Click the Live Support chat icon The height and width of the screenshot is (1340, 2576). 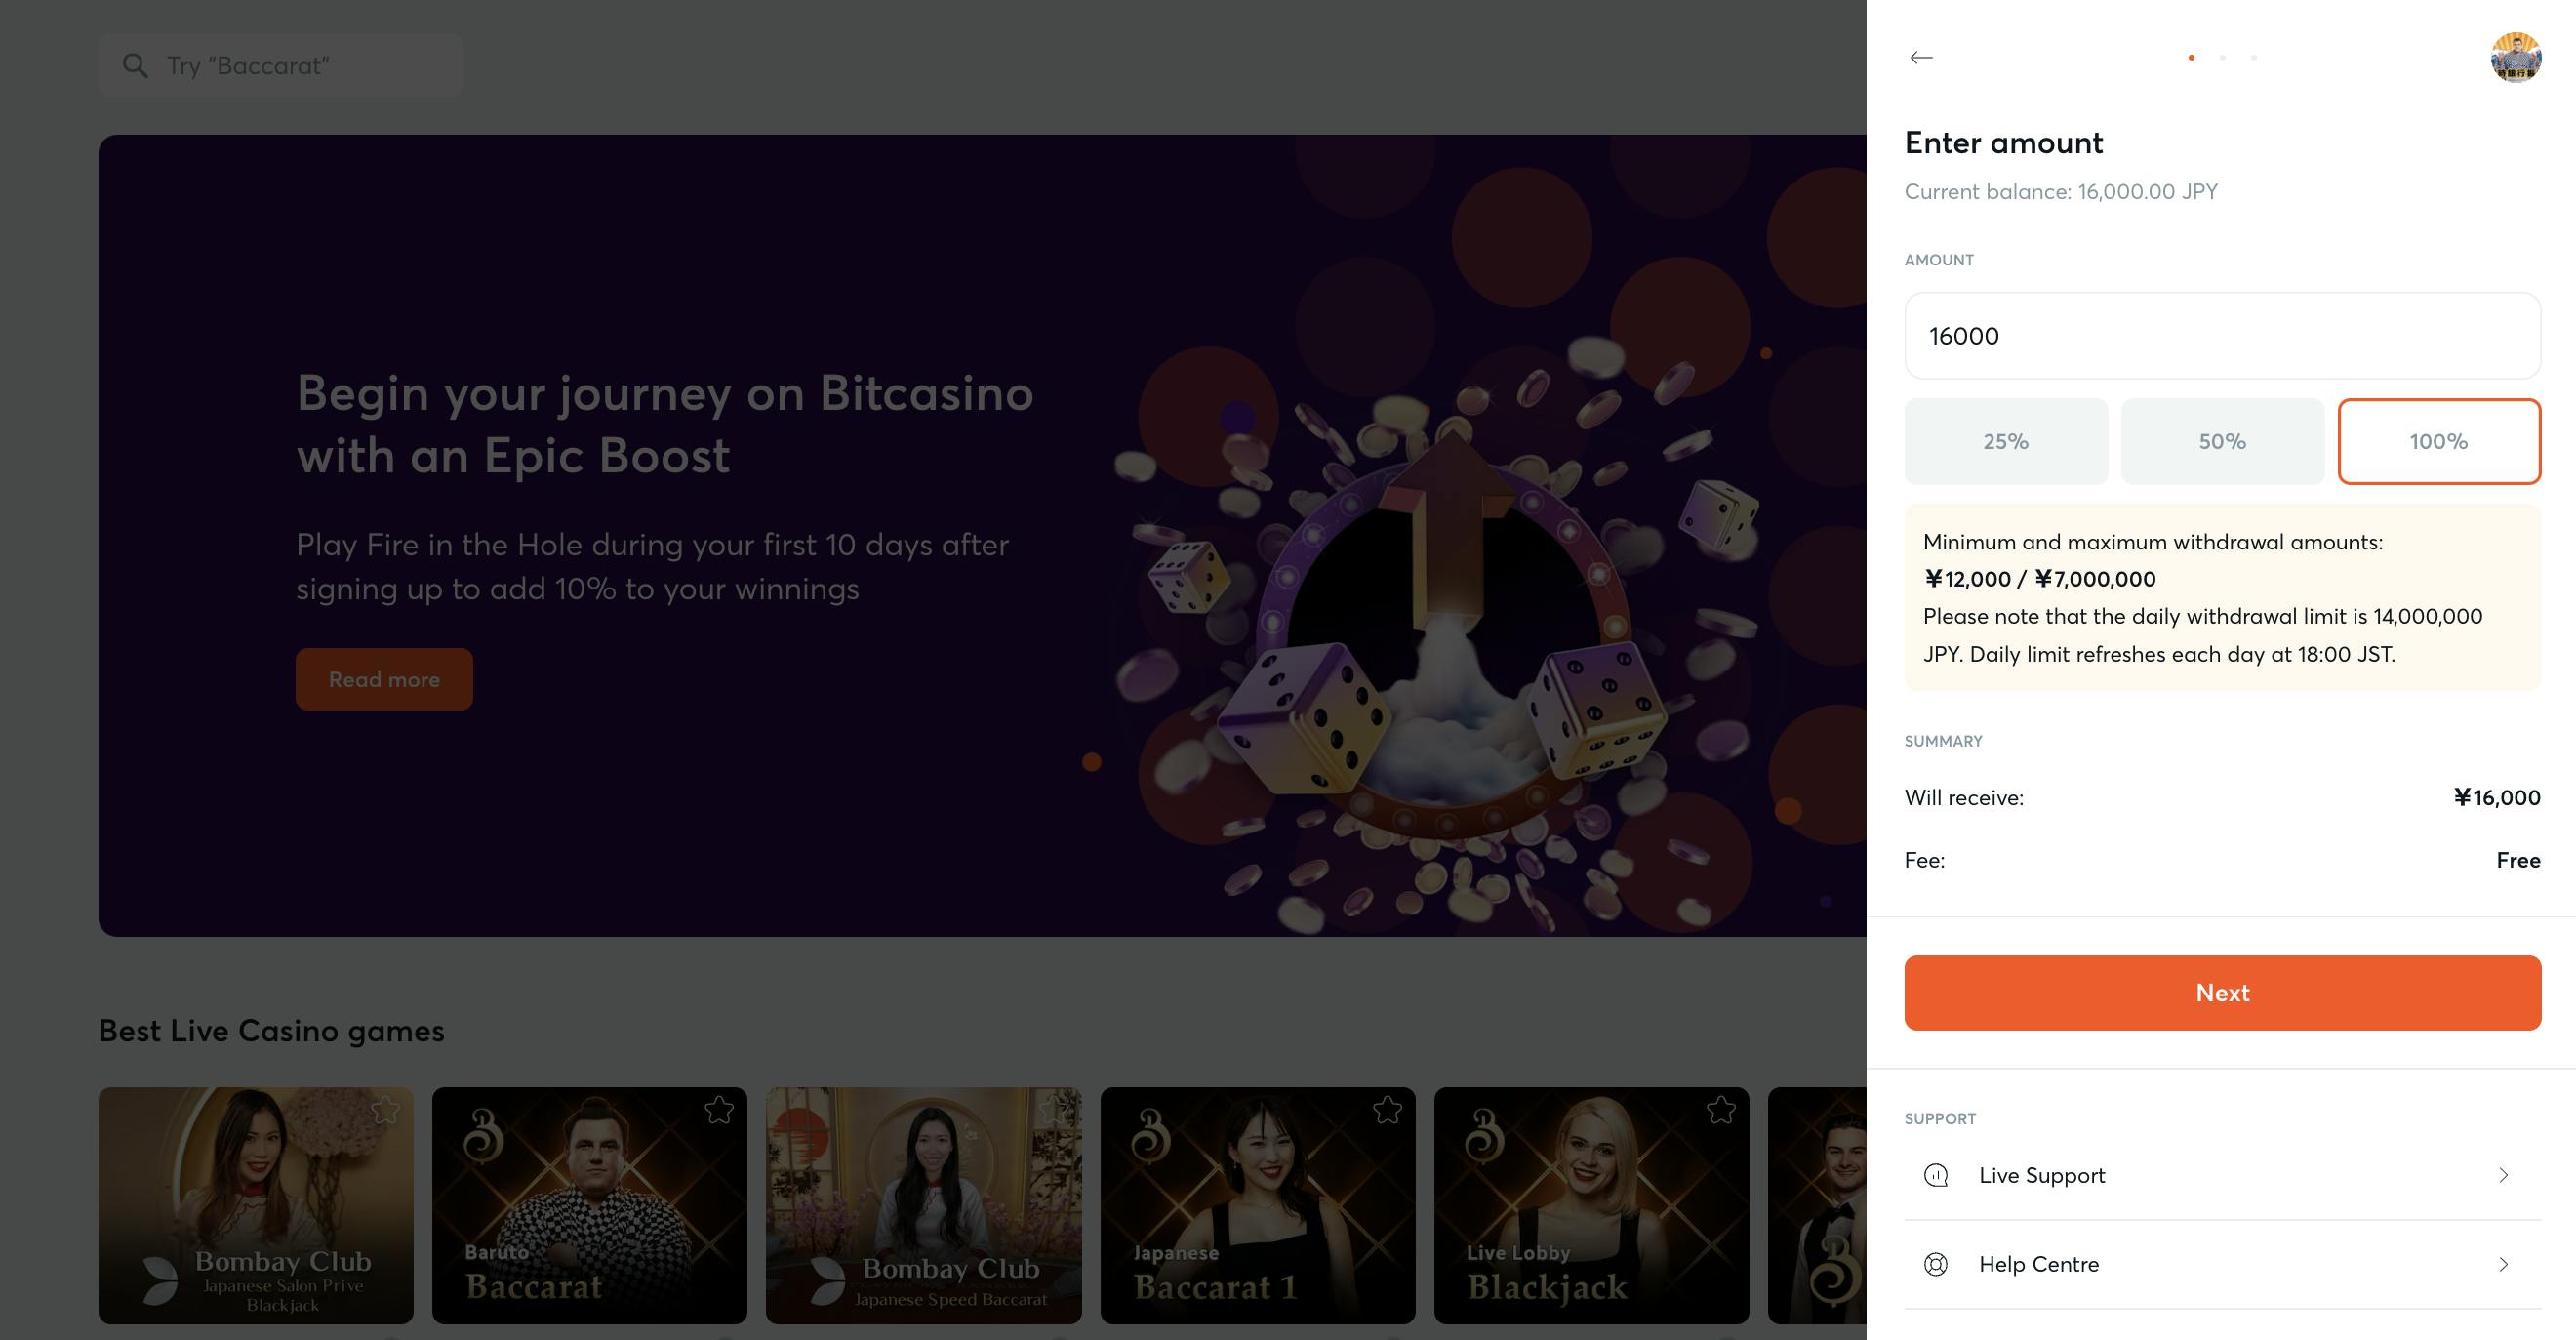pos(1936,1175)
